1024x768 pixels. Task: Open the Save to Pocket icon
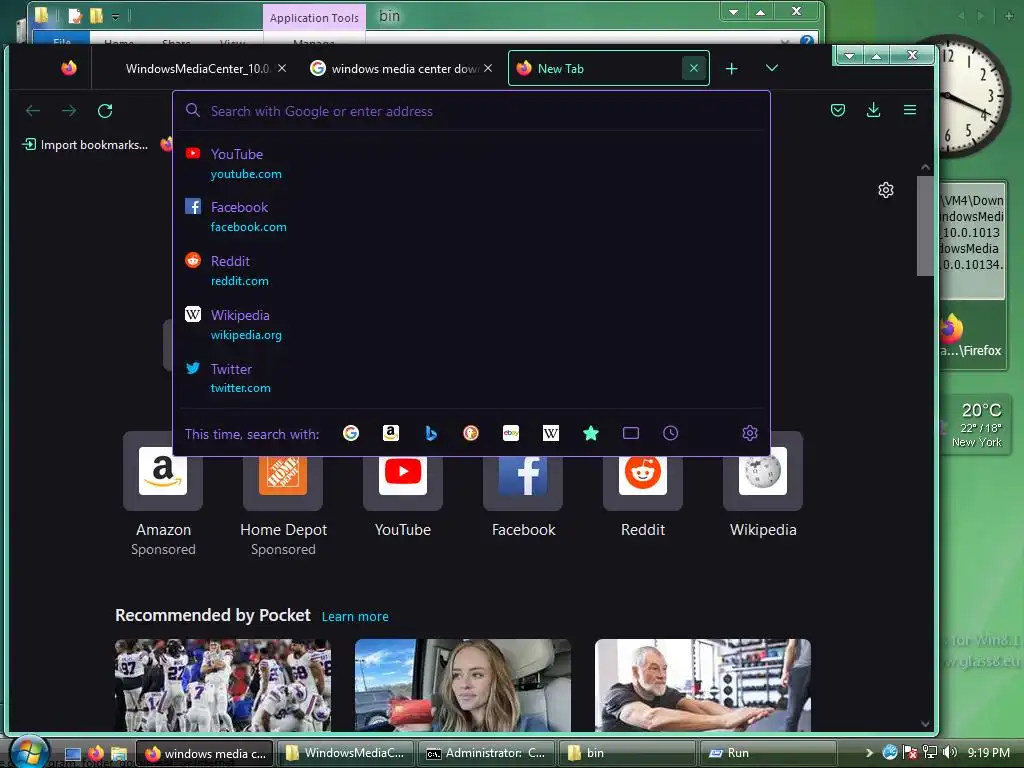838,110
